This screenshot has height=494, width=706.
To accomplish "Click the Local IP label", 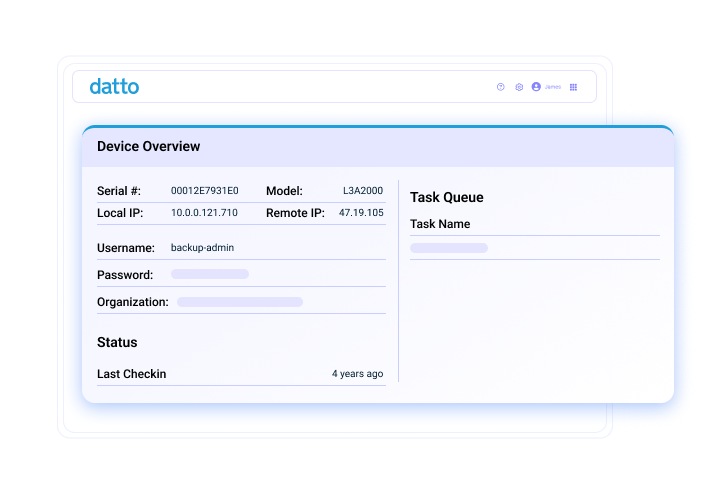I will point(120,213).
